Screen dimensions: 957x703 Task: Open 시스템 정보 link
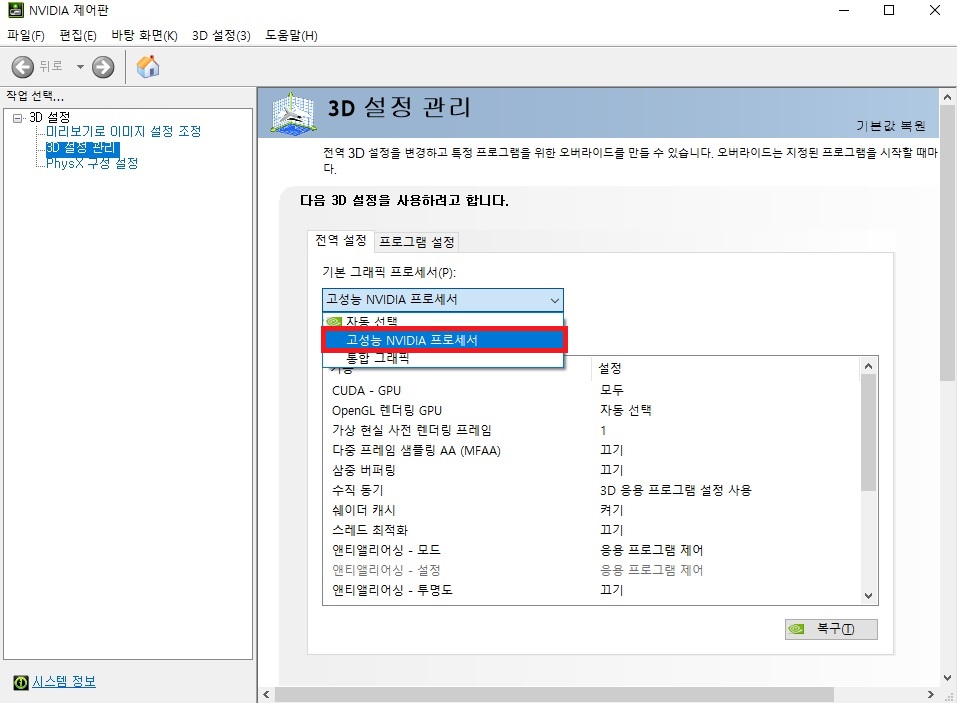click(63, 682)
